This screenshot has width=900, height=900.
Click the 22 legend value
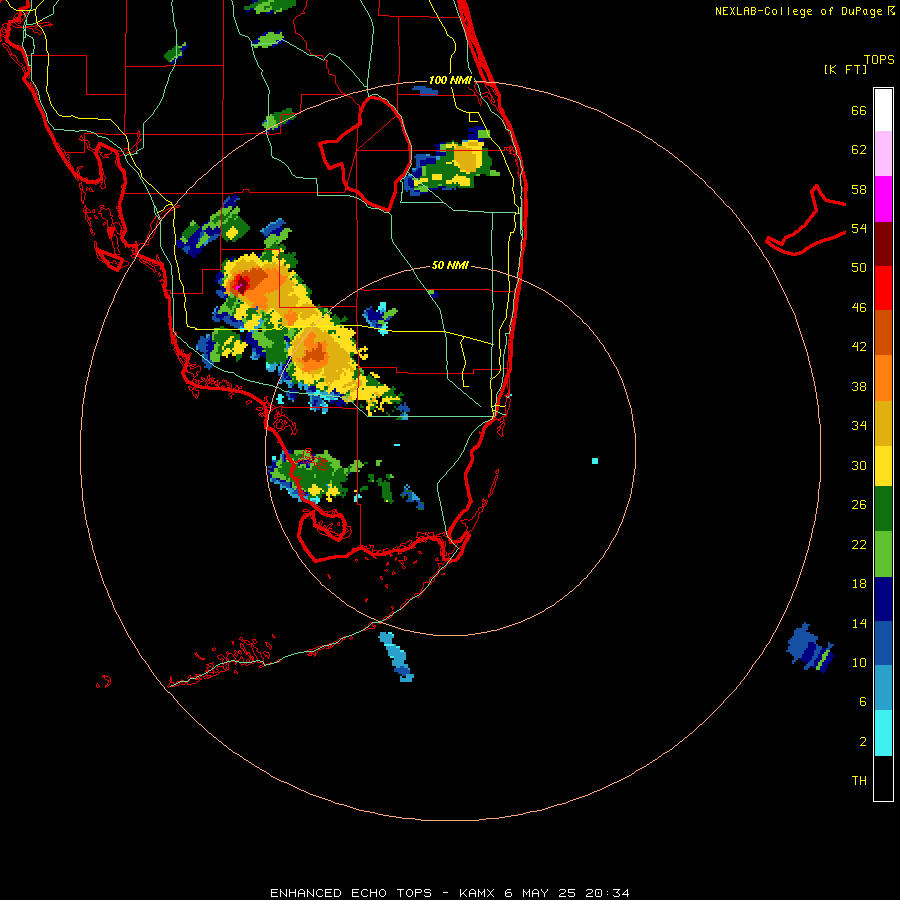(x=859, y=544)
